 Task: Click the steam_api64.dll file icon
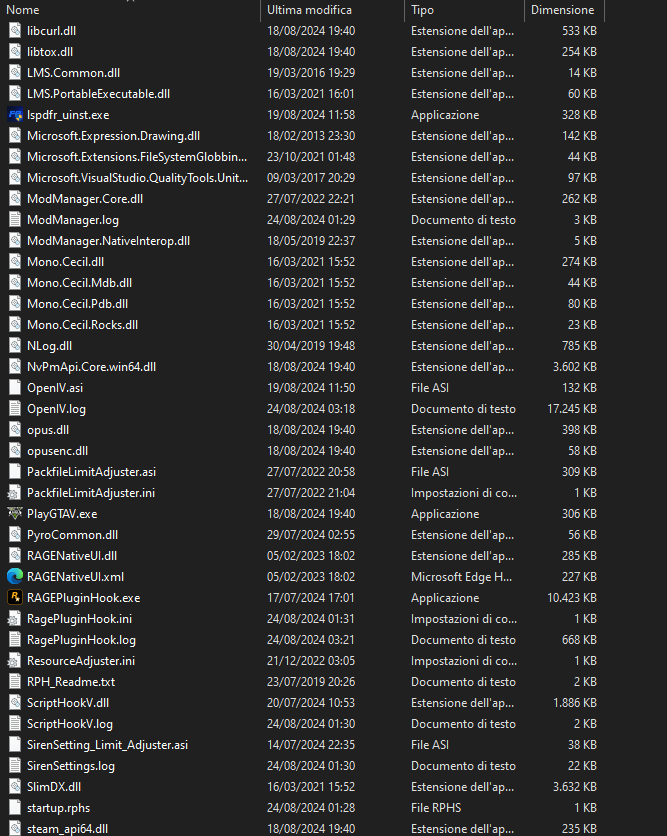click(15, 829)
